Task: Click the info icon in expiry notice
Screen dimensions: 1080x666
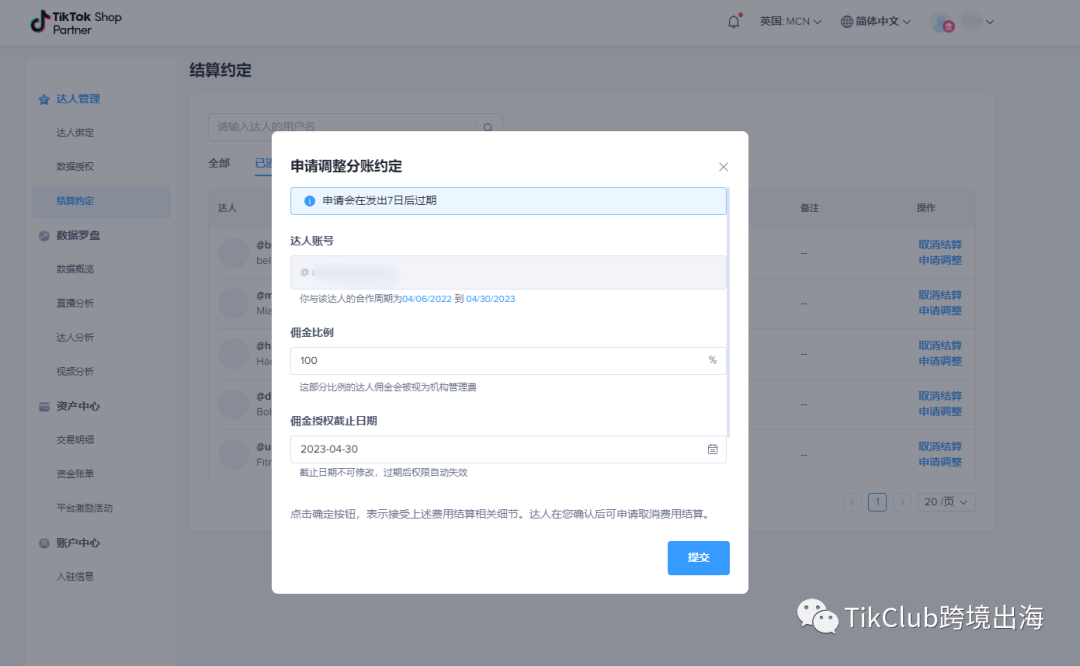Action: pos(309,201)
